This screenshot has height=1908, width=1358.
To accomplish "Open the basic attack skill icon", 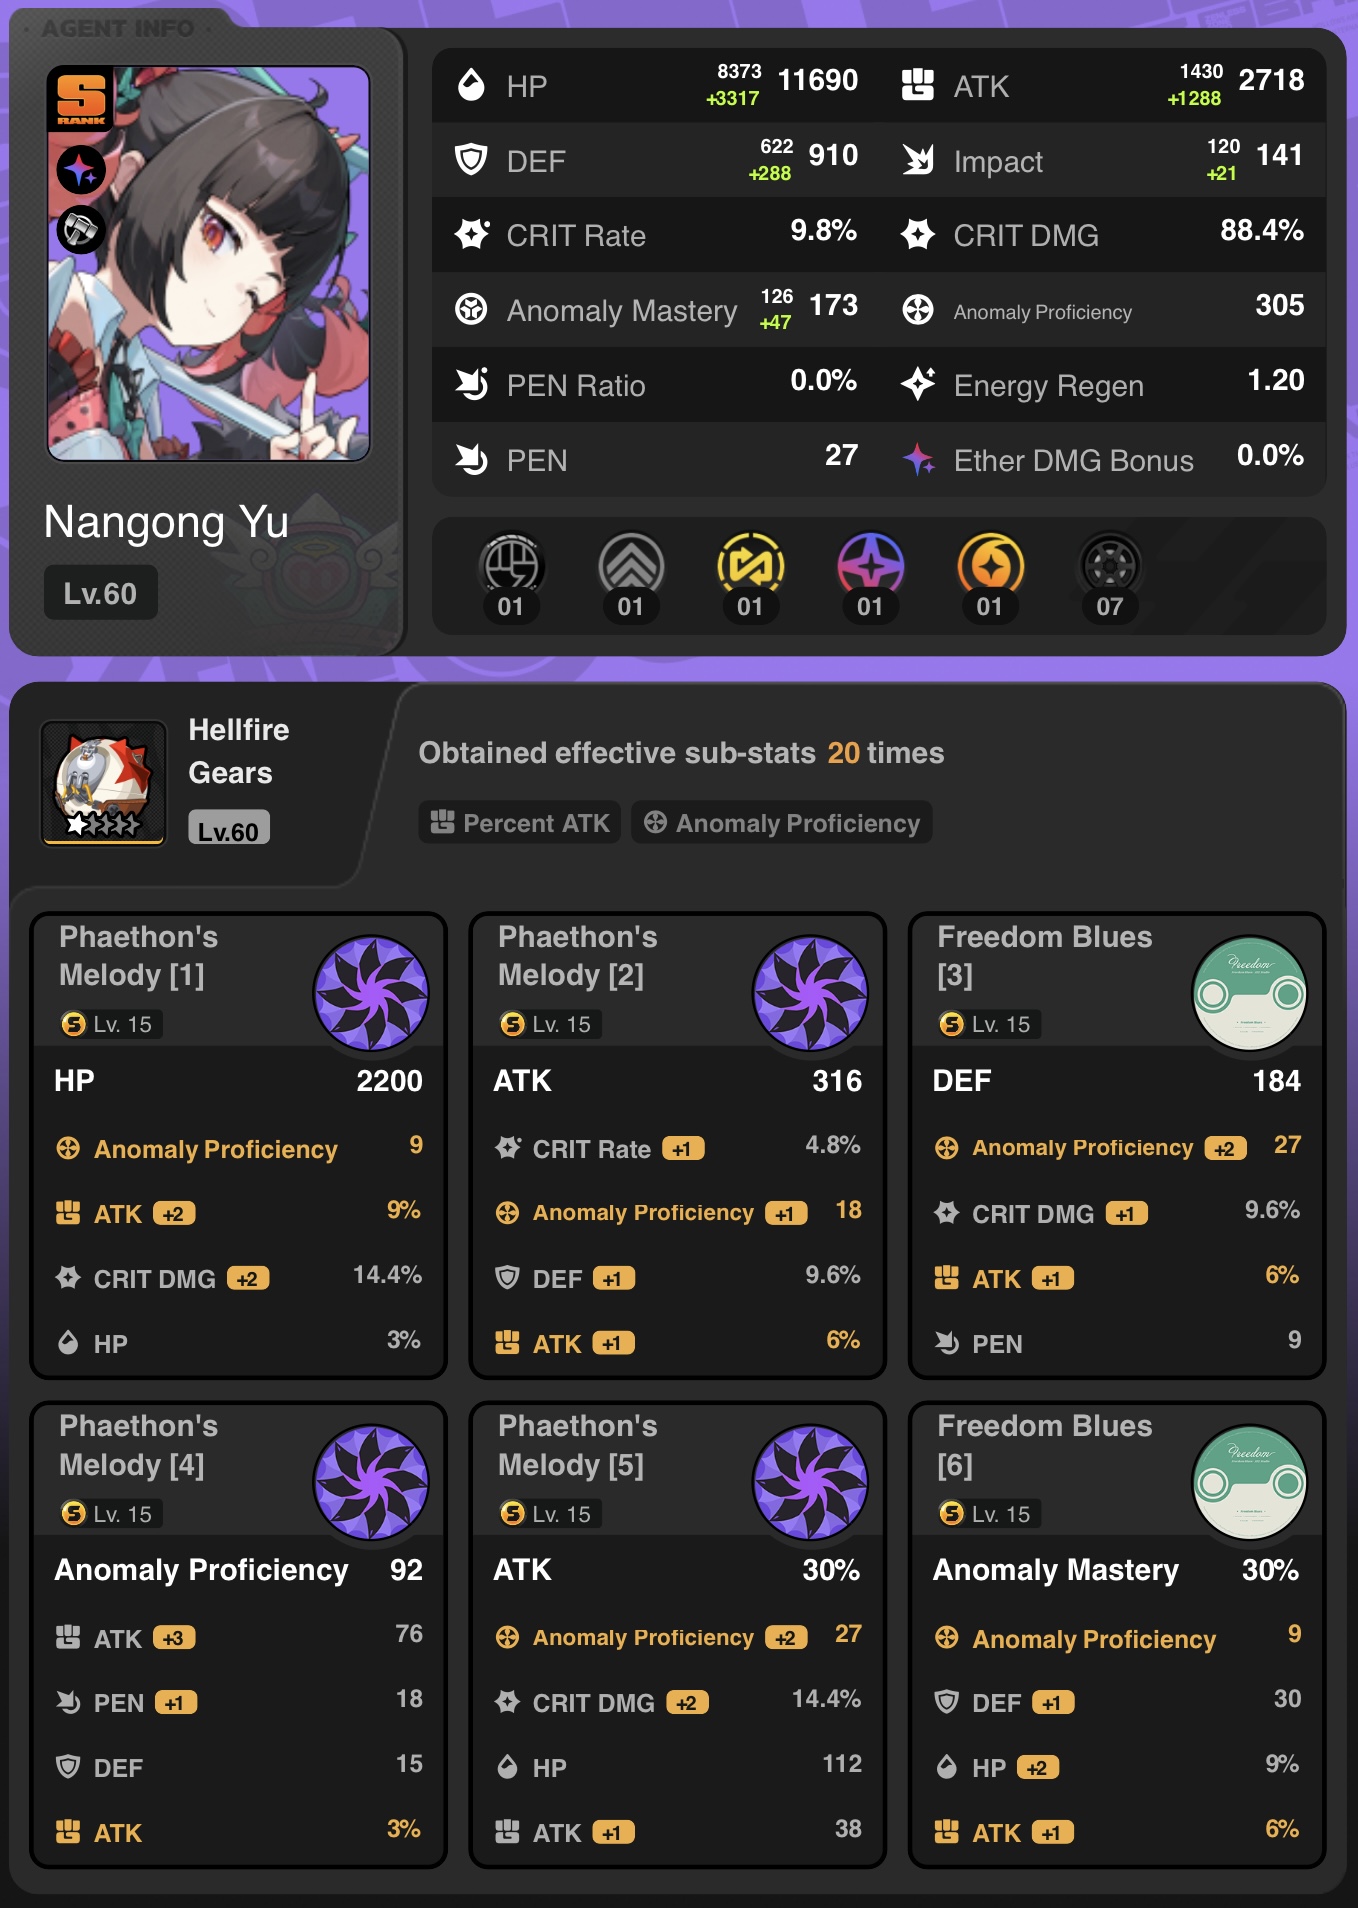I will click(511, 566).
